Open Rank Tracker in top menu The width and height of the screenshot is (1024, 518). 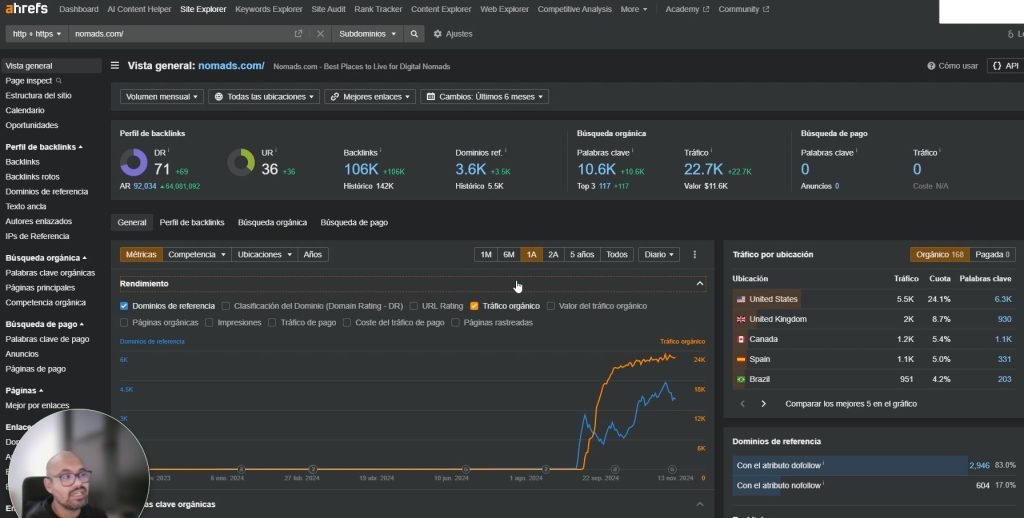[x=378, y=9]
